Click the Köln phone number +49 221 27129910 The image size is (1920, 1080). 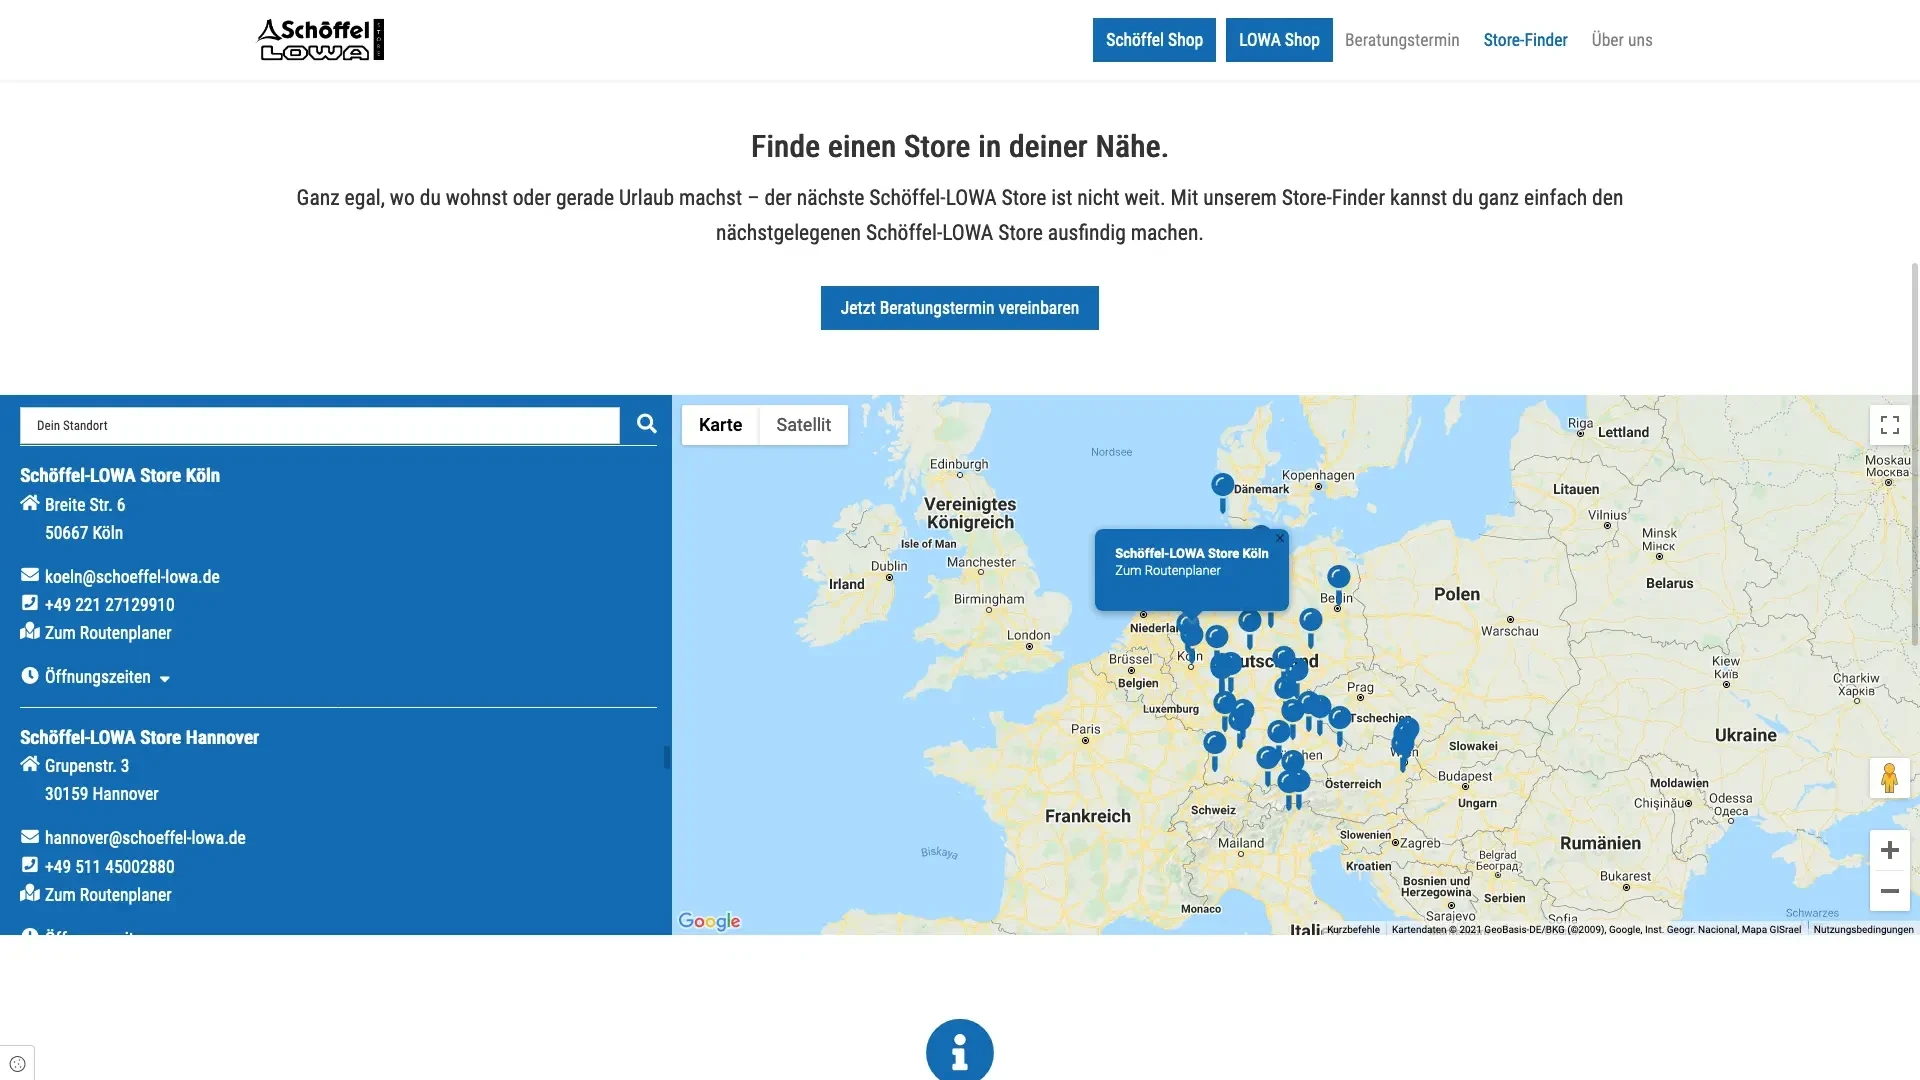click(109, 604)
